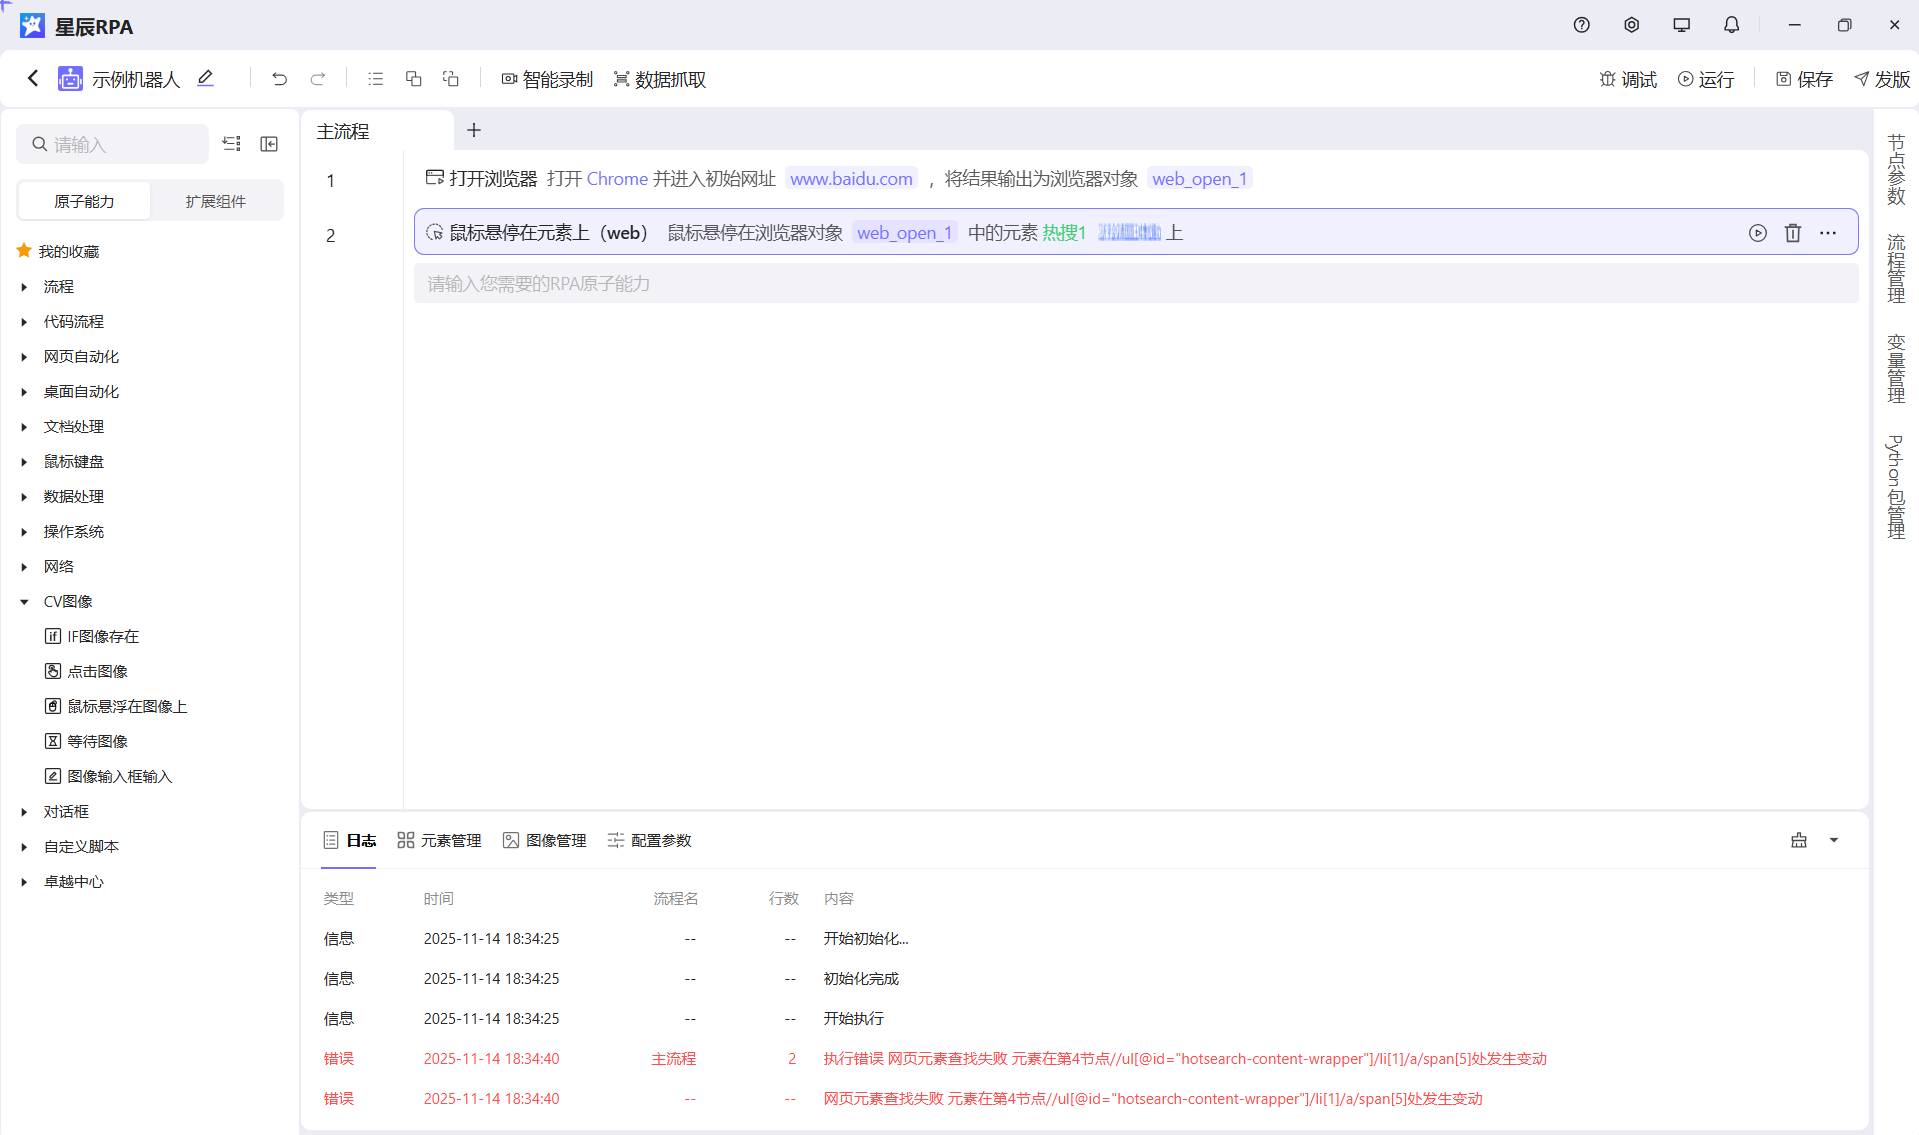Click the redo arrow icon
Viewport: 1919px width, 1135px height.
pos(318,79)
